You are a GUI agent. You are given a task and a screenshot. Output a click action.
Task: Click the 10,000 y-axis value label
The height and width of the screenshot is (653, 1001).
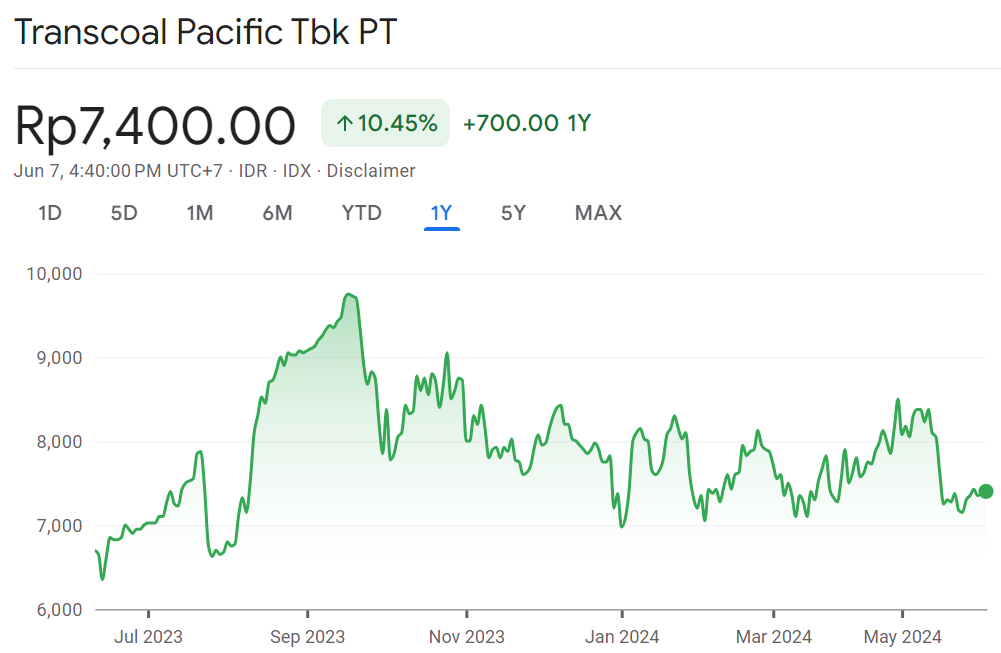[x=56, y=273]
